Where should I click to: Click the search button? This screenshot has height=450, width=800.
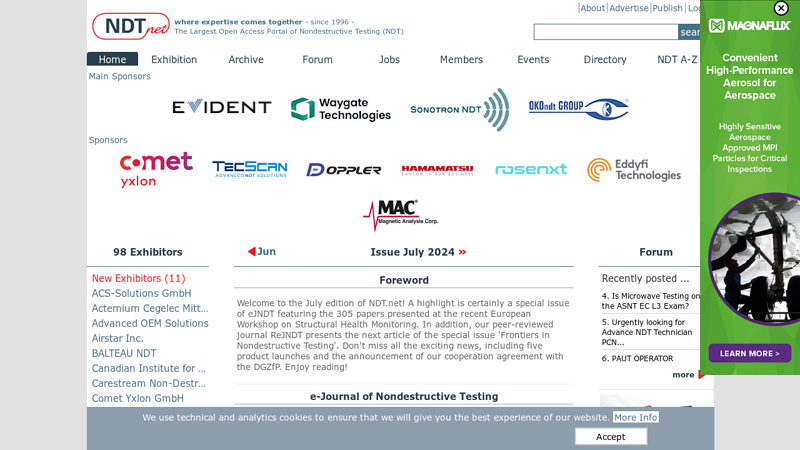689,32
